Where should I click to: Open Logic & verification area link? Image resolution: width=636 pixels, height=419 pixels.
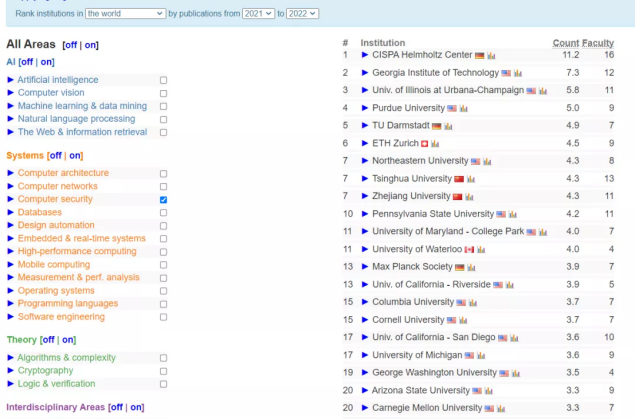(56, 383)
